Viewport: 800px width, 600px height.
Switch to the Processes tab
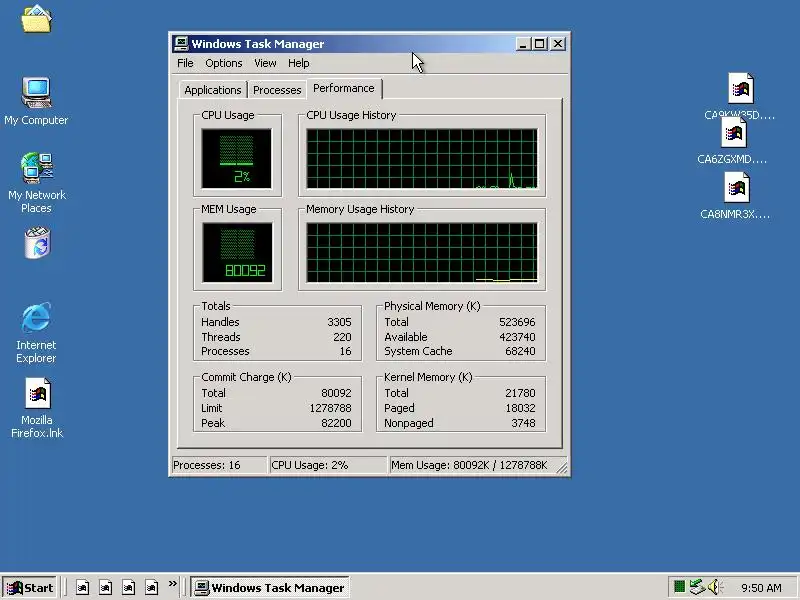click(x=277, y=90)
